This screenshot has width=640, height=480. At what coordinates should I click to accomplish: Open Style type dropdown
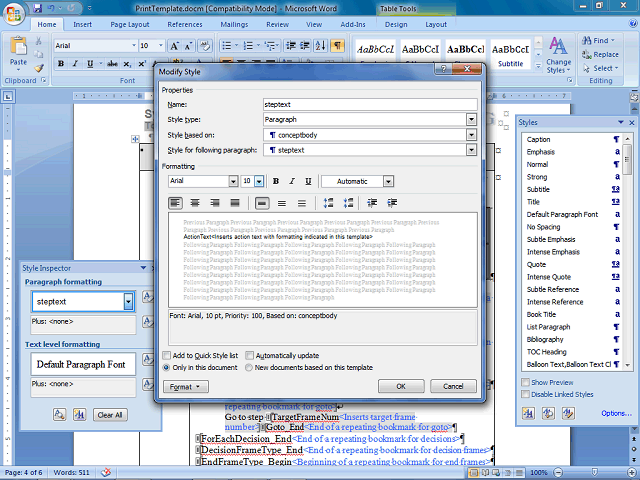(471, 120)
